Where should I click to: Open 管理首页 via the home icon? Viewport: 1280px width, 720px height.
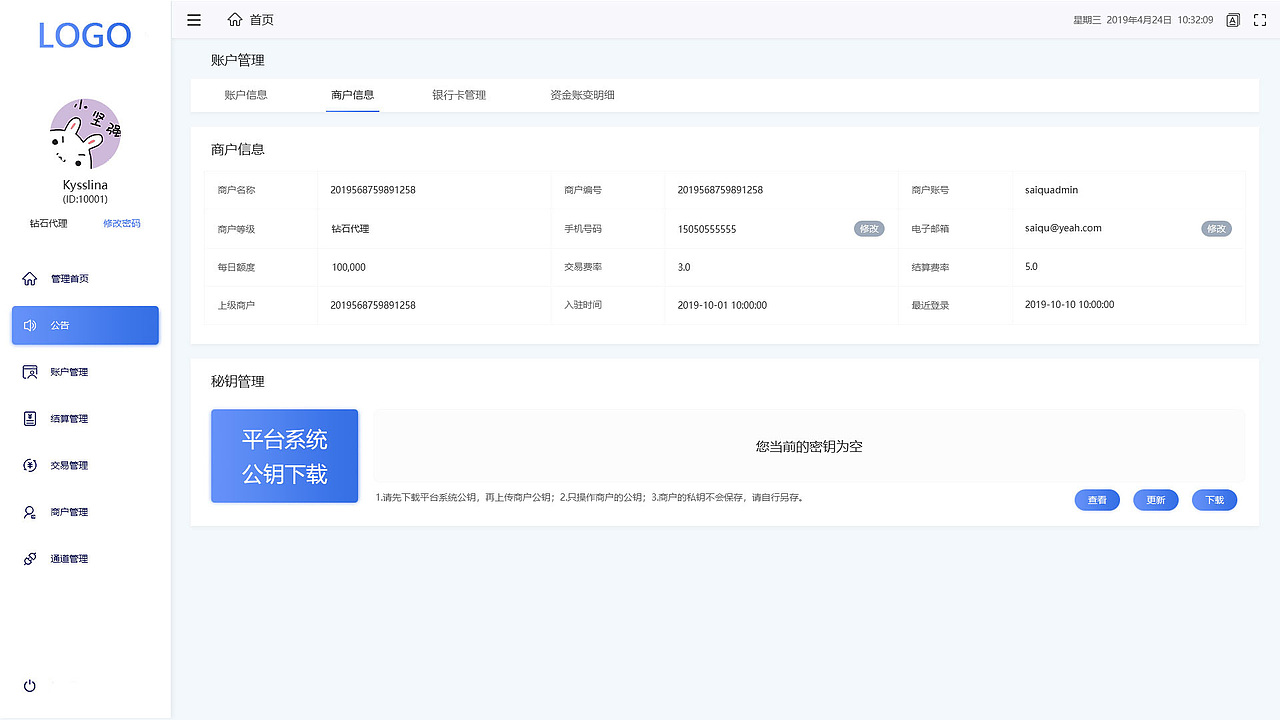[30, 278]
